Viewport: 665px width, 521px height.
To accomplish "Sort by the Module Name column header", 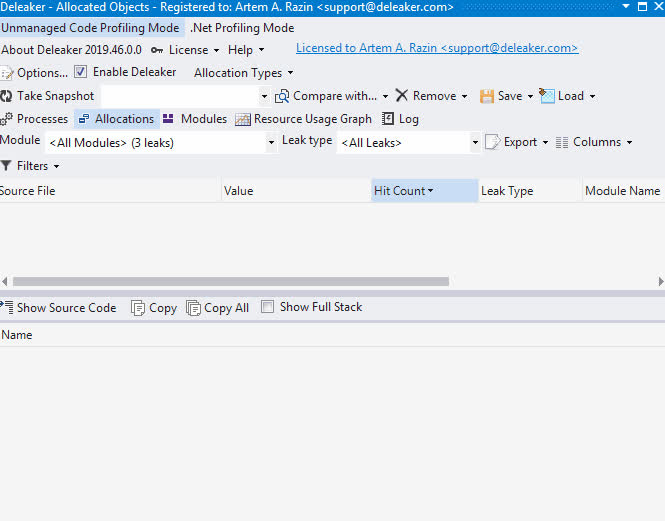I will 623,191.
